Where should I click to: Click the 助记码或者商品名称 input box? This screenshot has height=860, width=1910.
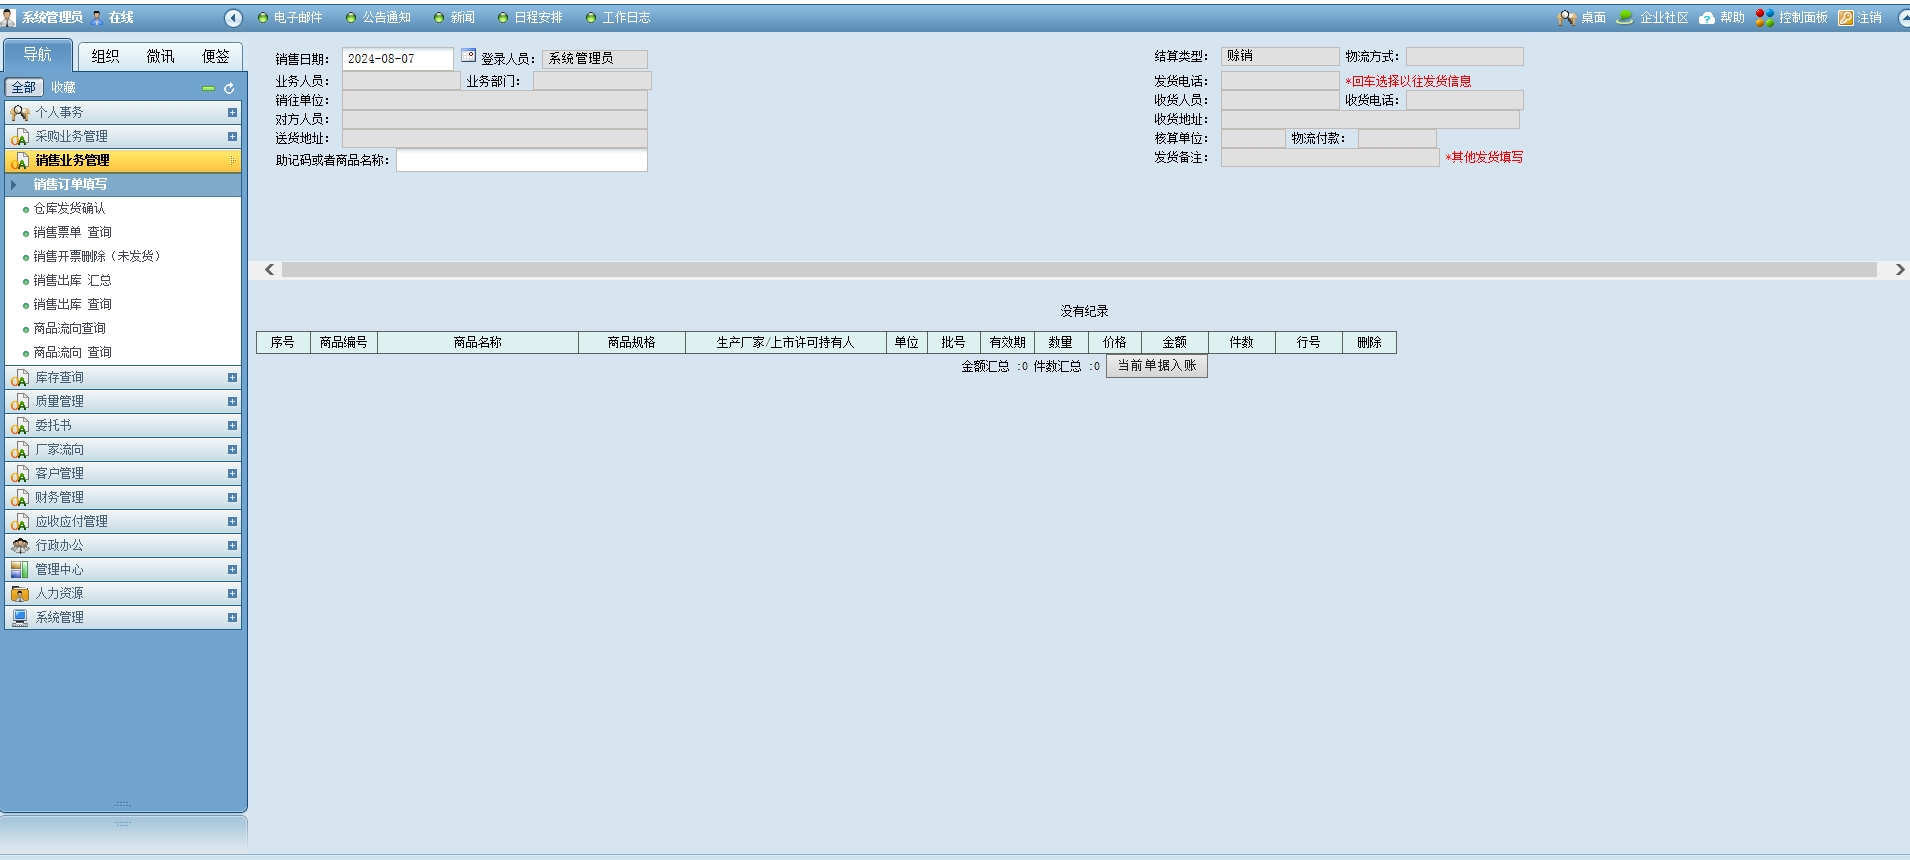(522, 161)
